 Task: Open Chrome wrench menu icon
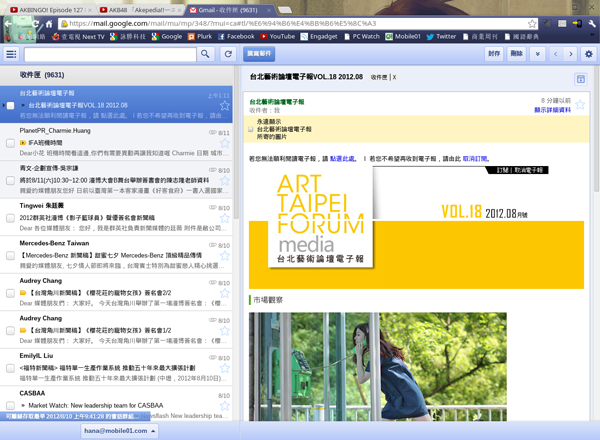(x=592, y=24)
